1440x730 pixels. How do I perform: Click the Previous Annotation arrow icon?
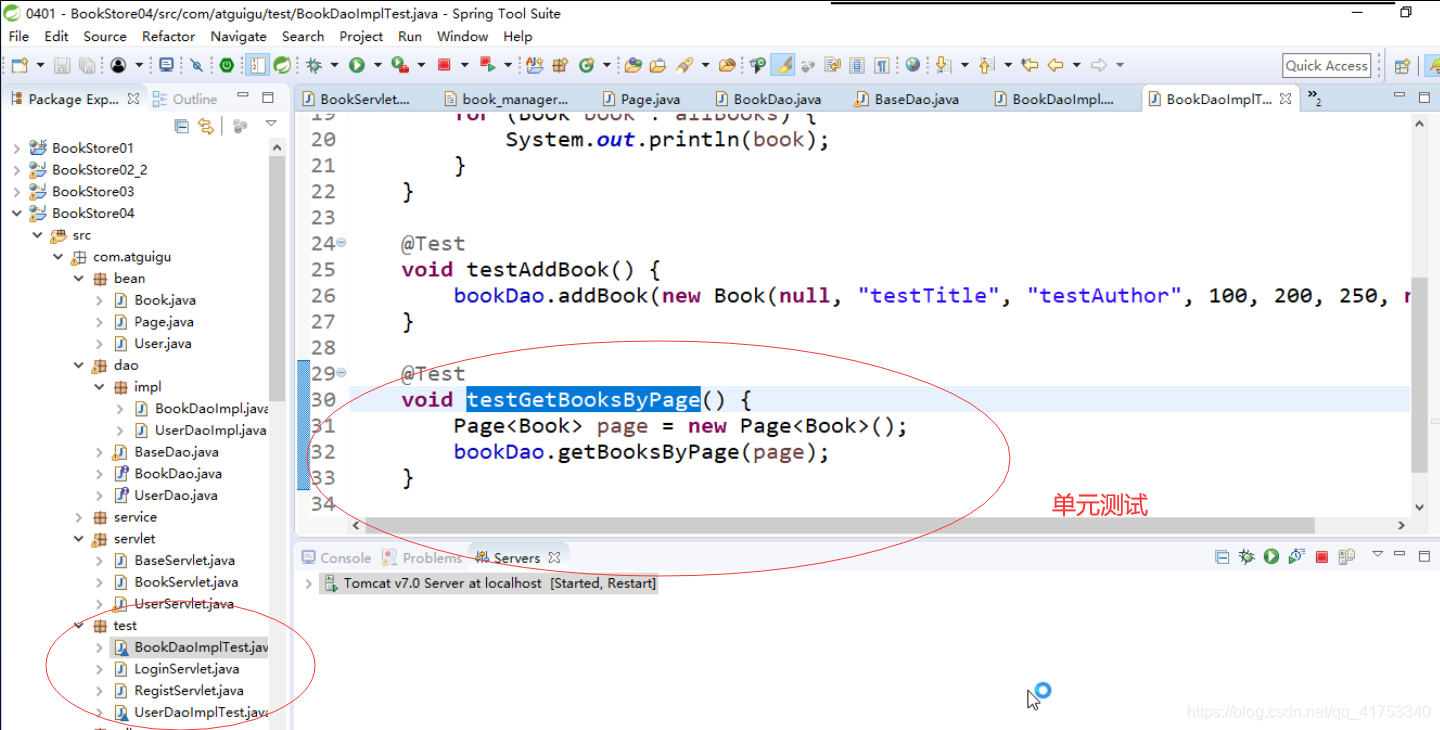[x=986, y=65]
